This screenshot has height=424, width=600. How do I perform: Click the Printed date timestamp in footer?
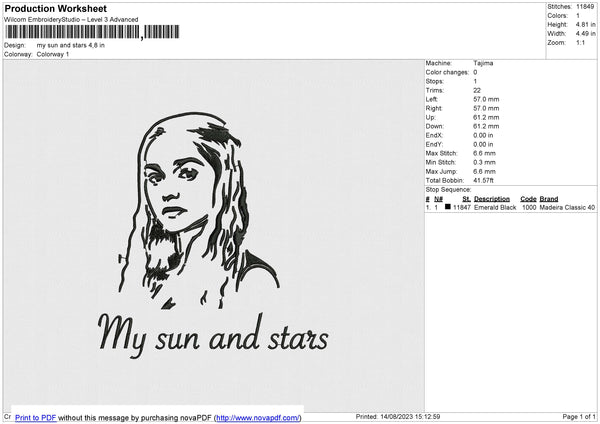[x=398, y=417]
